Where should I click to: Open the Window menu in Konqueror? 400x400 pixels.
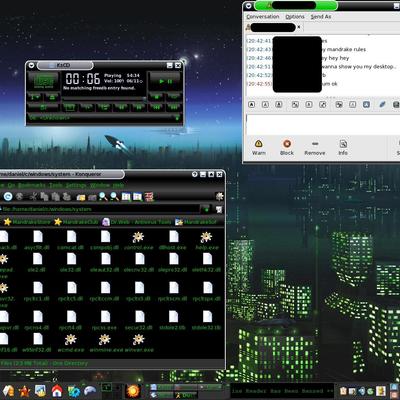100,185
